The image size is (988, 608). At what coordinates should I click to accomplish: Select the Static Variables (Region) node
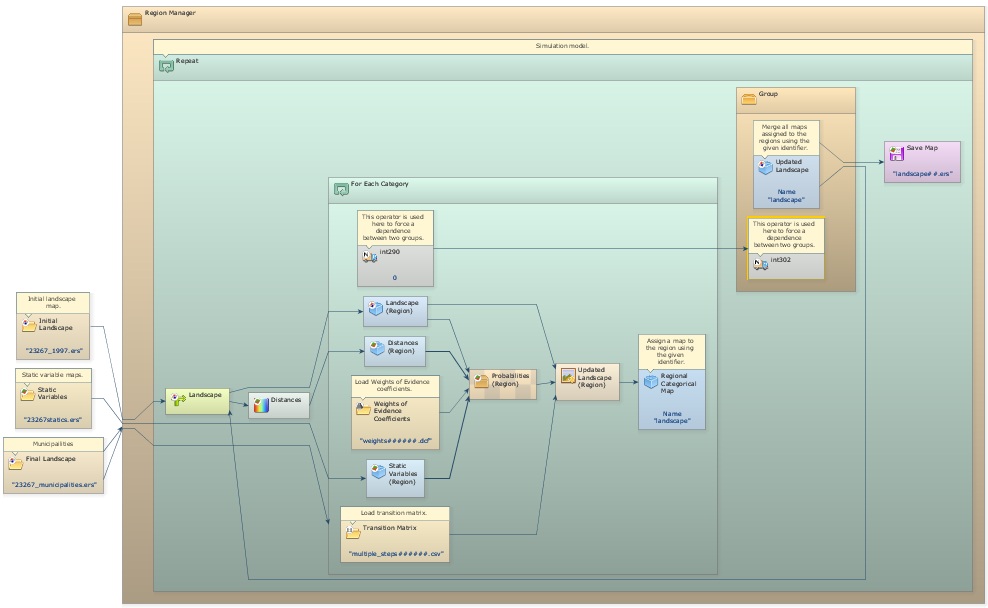click(x=395, y=478)
